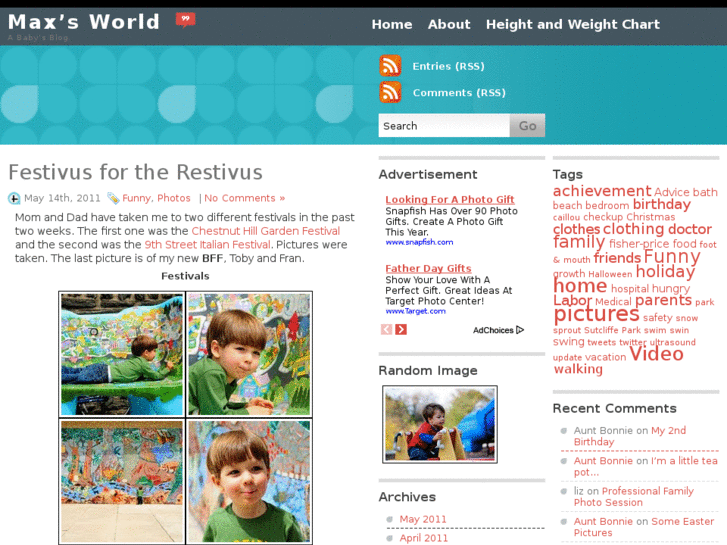Select the family tag

tap(579, 242)
